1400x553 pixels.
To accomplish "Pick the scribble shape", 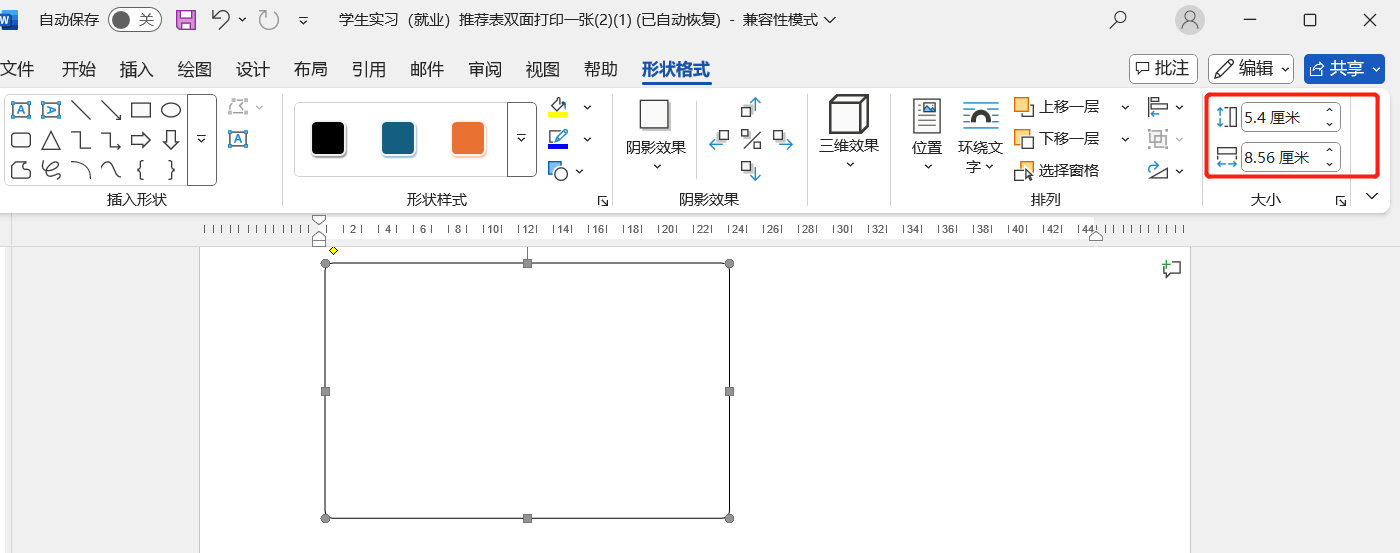I will [x=51, y=170].
